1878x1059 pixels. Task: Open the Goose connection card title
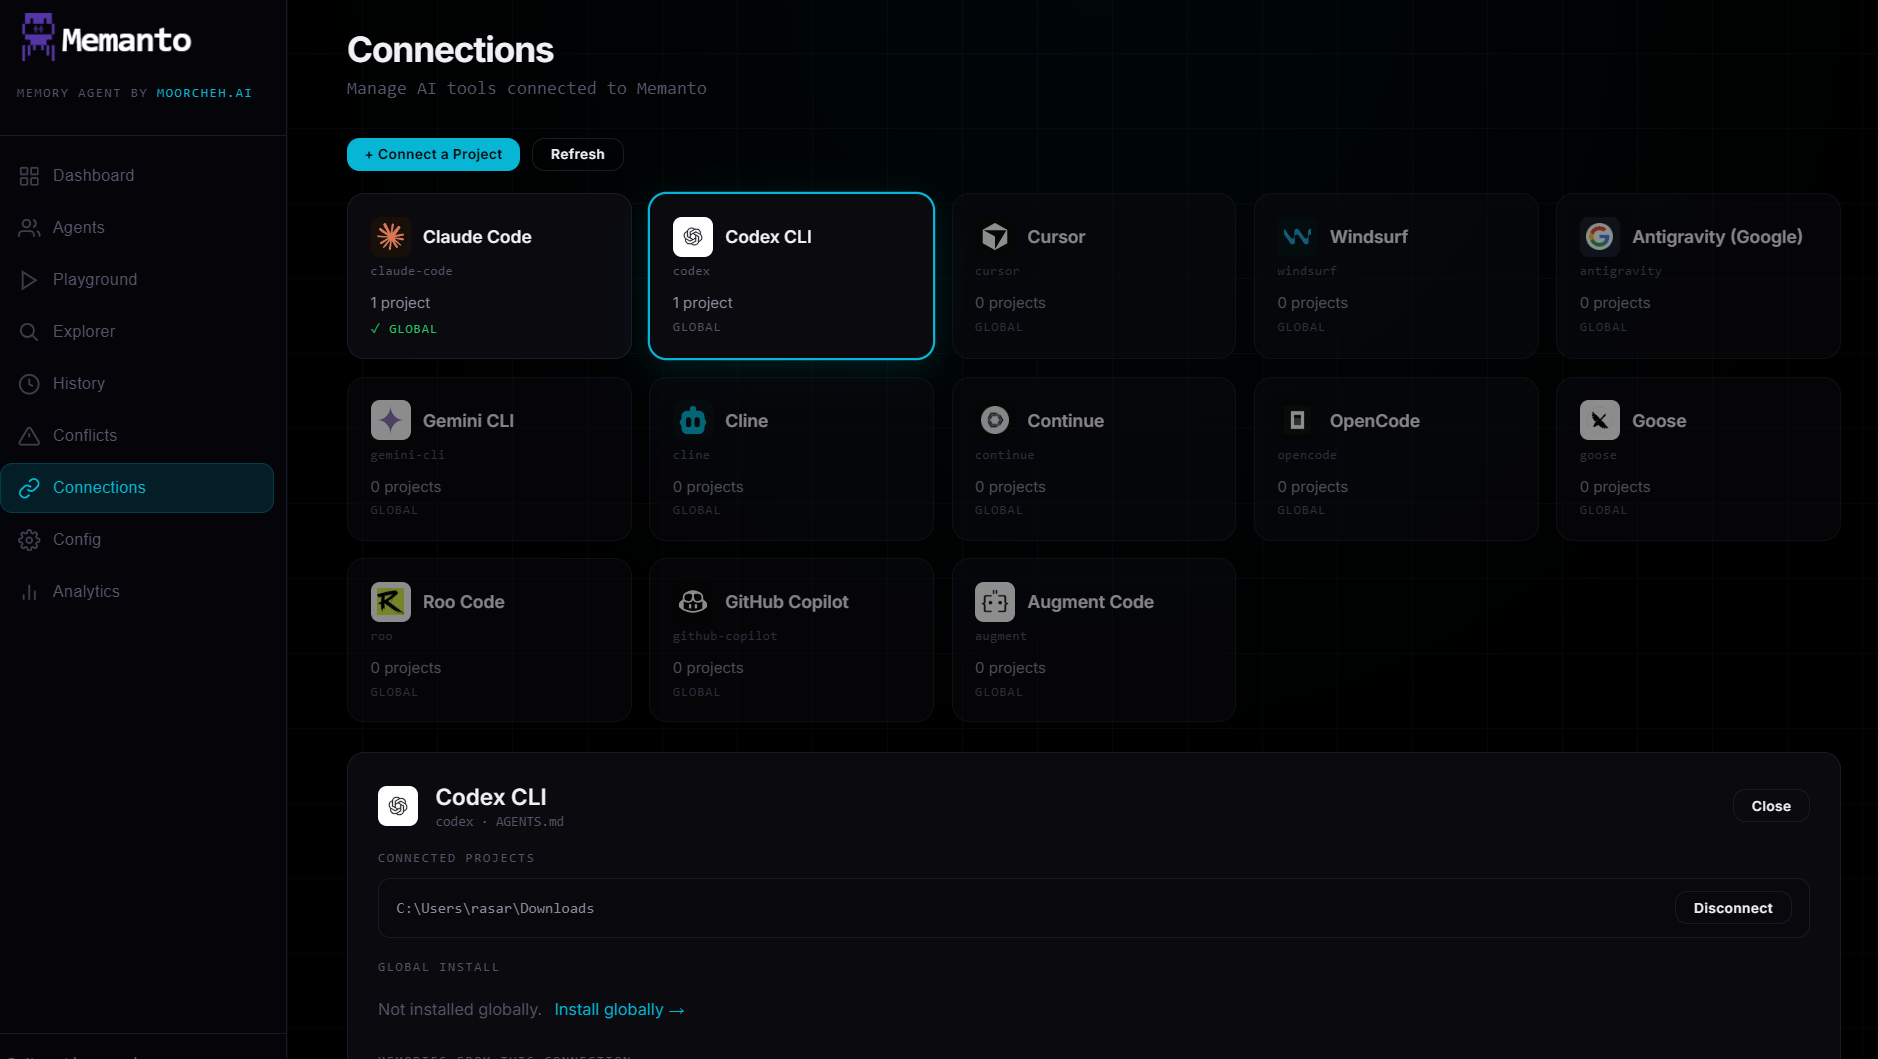pos(1659,421)
